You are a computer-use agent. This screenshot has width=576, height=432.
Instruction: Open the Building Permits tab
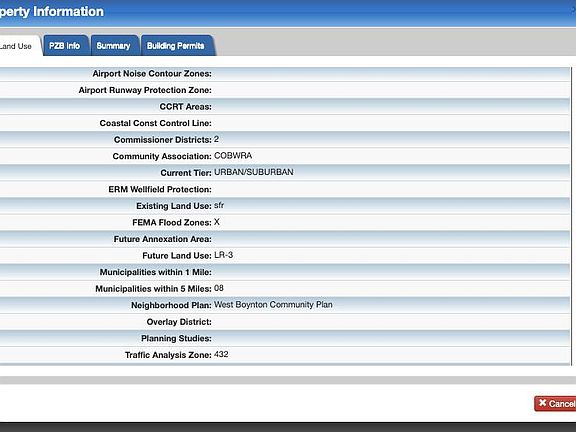(176, 46)
